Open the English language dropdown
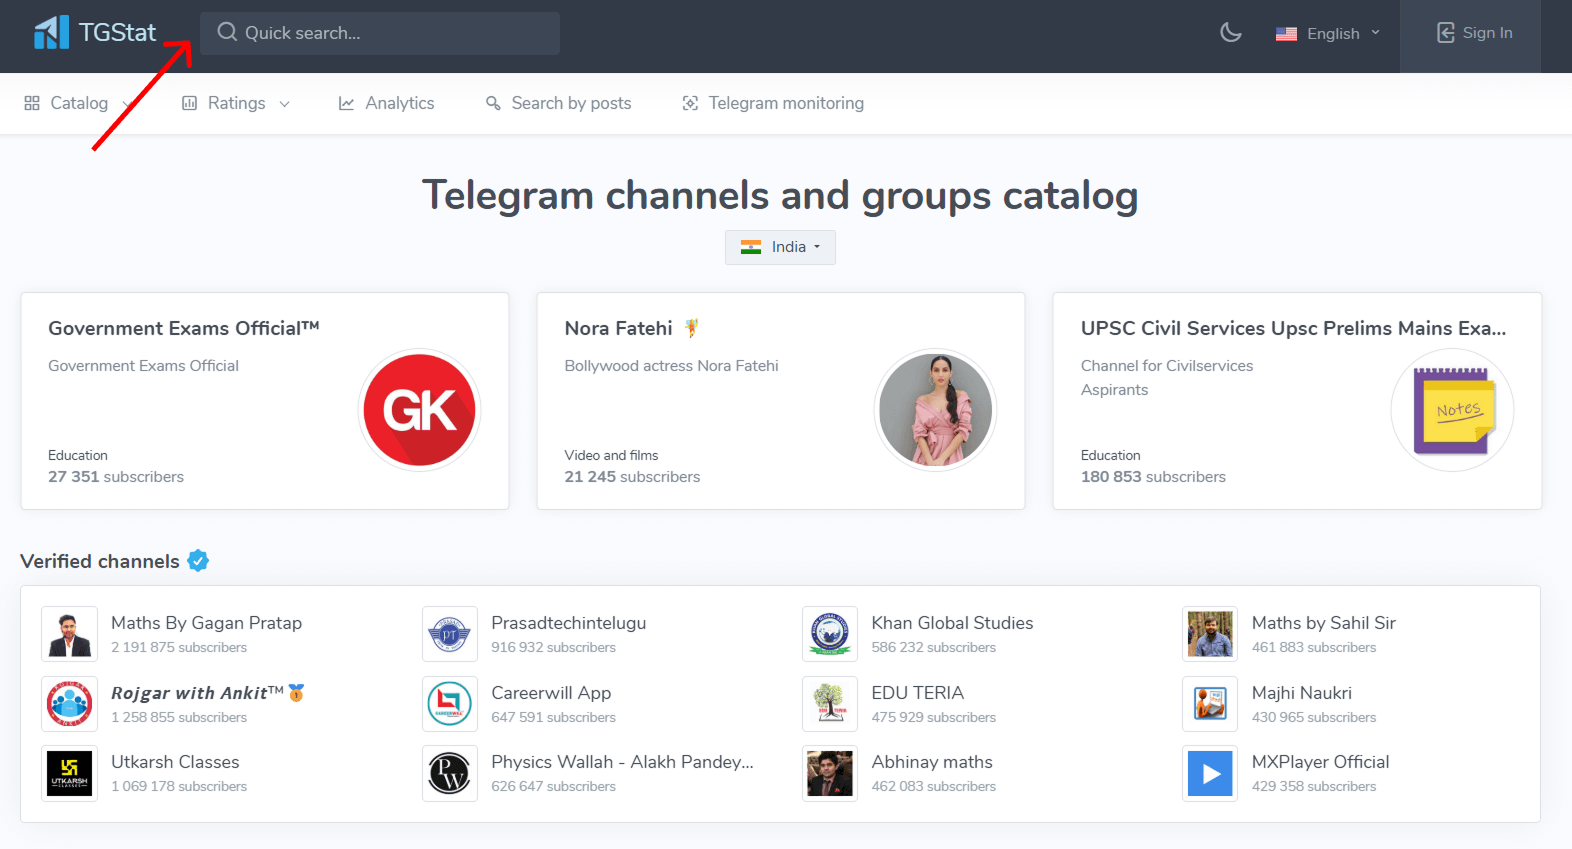The height and width of the screenshot is (849, 1572). 1328,34
